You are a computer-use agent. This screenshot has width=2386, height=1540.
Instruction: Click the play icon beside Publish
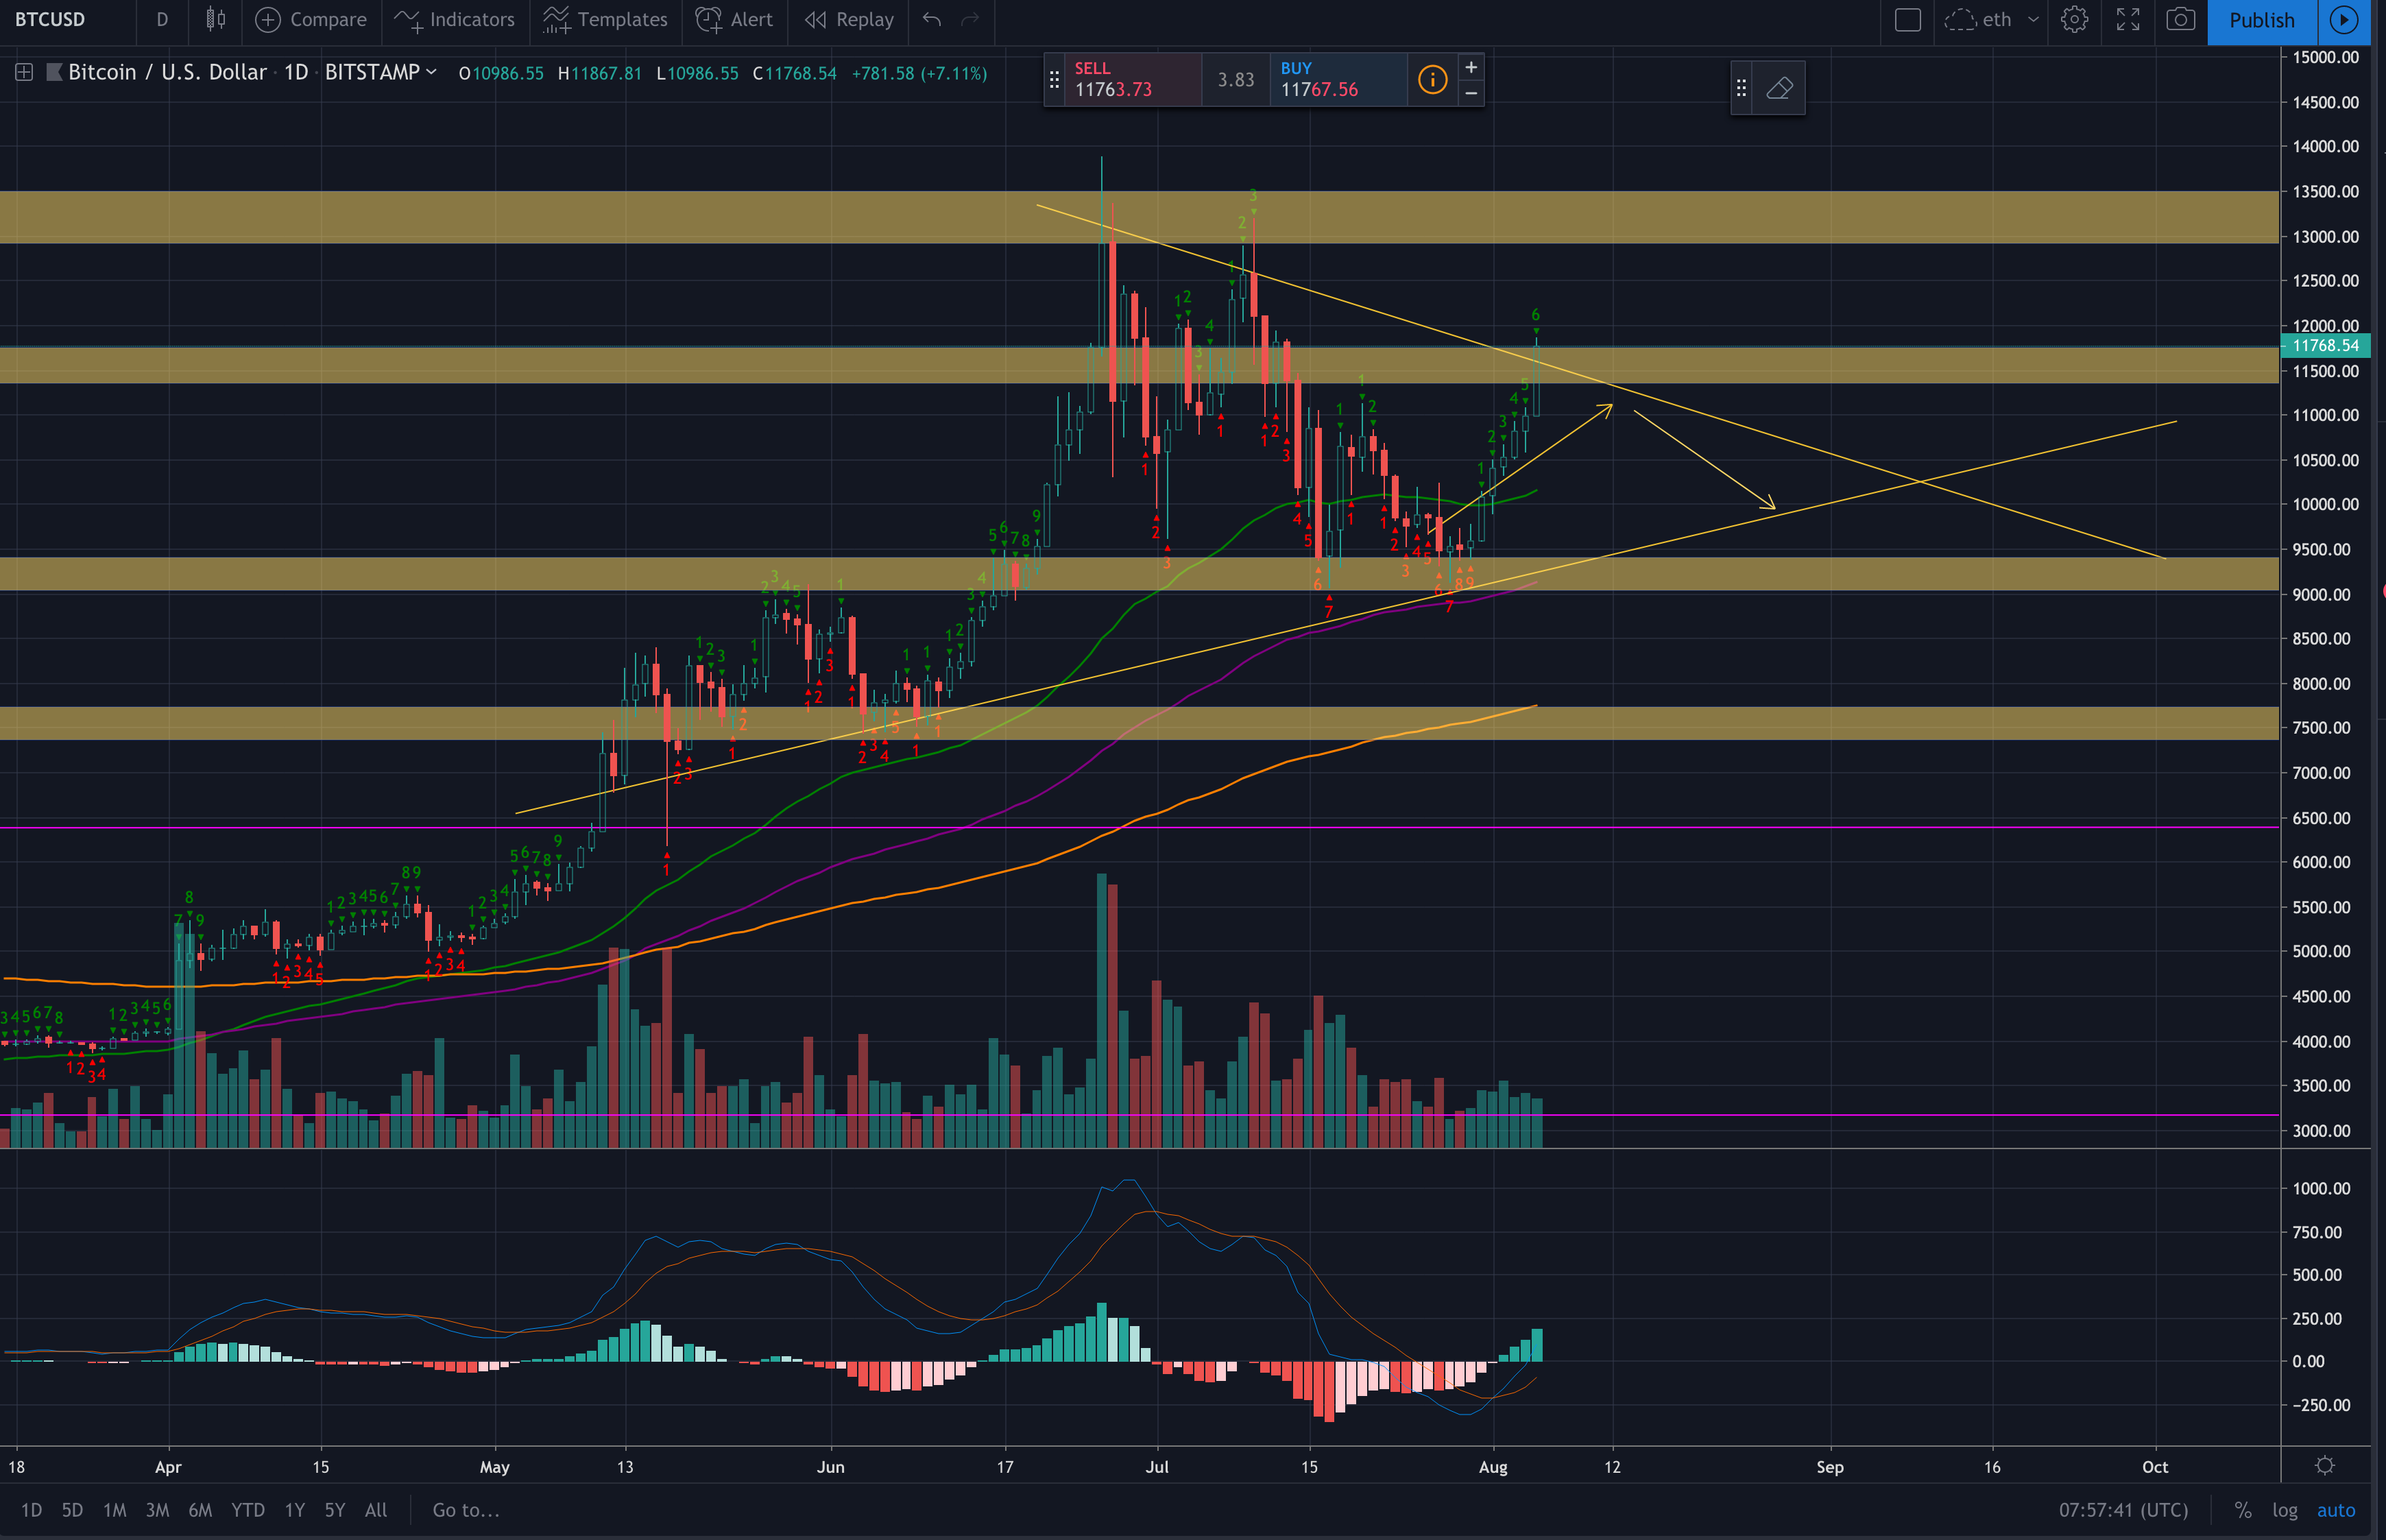[x=2344, y=20]
